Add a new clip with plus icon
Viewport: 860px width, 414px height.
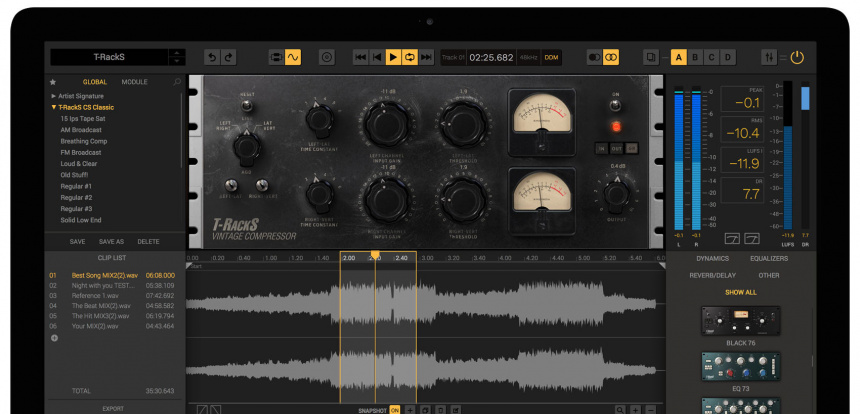[x=54, y=338]
